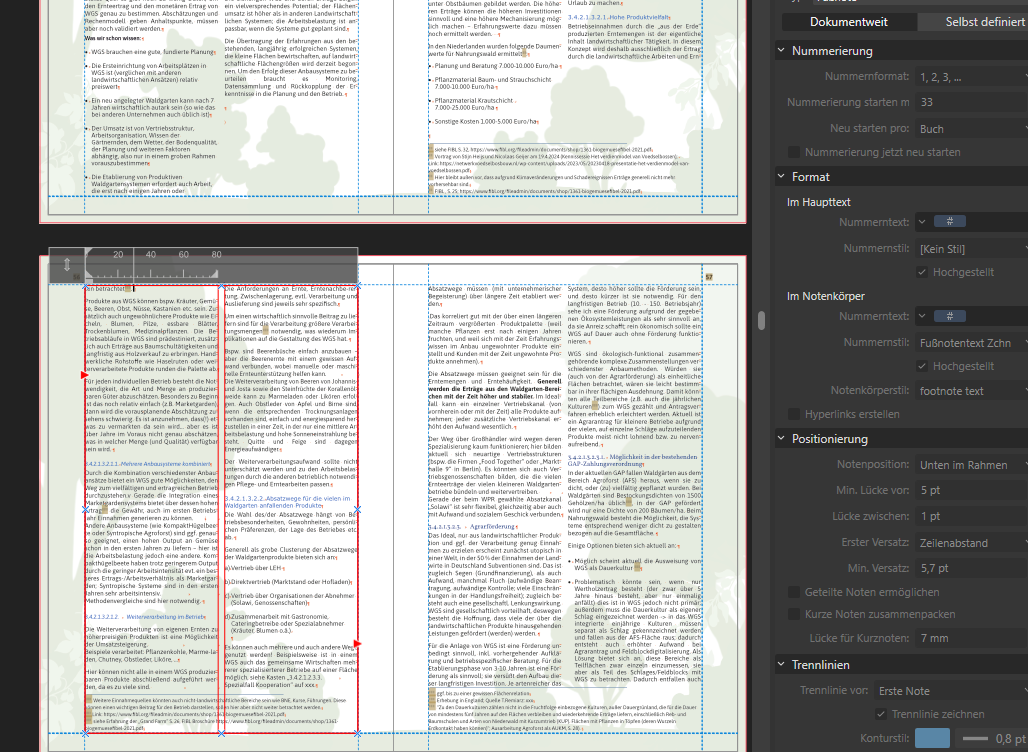Open the Nummernformat dropdown

coord(972,77)
